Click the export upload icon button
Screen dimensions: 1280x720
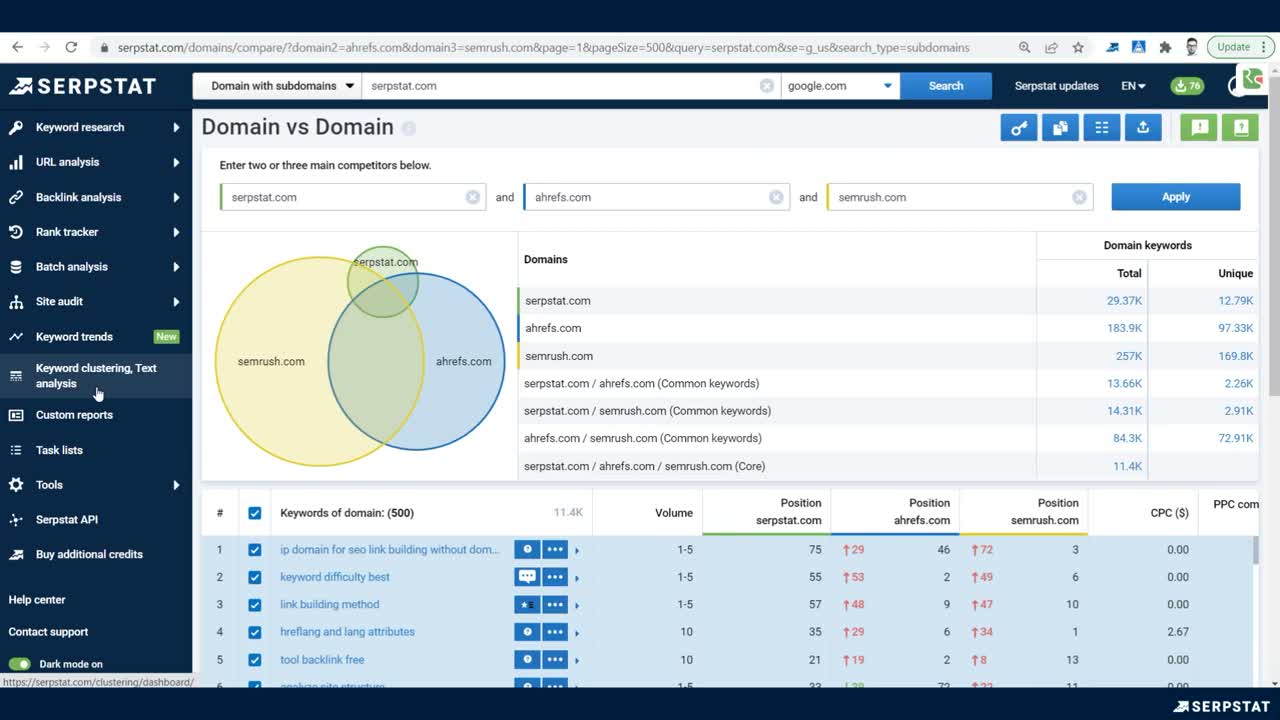1143,128
